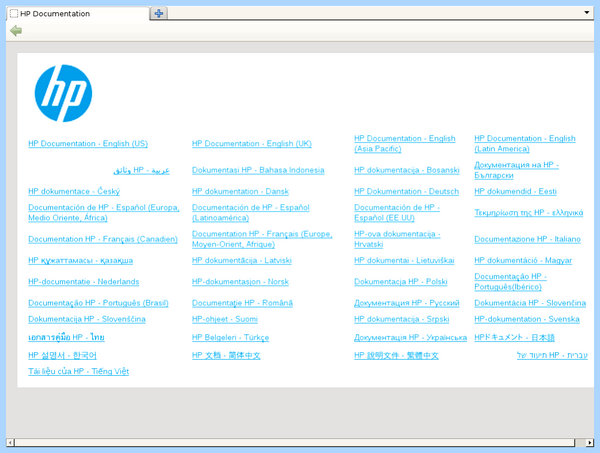Image resolution: width=600 pixels, height=453 pixels.
Task: Open Français (Europe, Moyen-Orient, Afrique) link
Action: click(262, 239)
